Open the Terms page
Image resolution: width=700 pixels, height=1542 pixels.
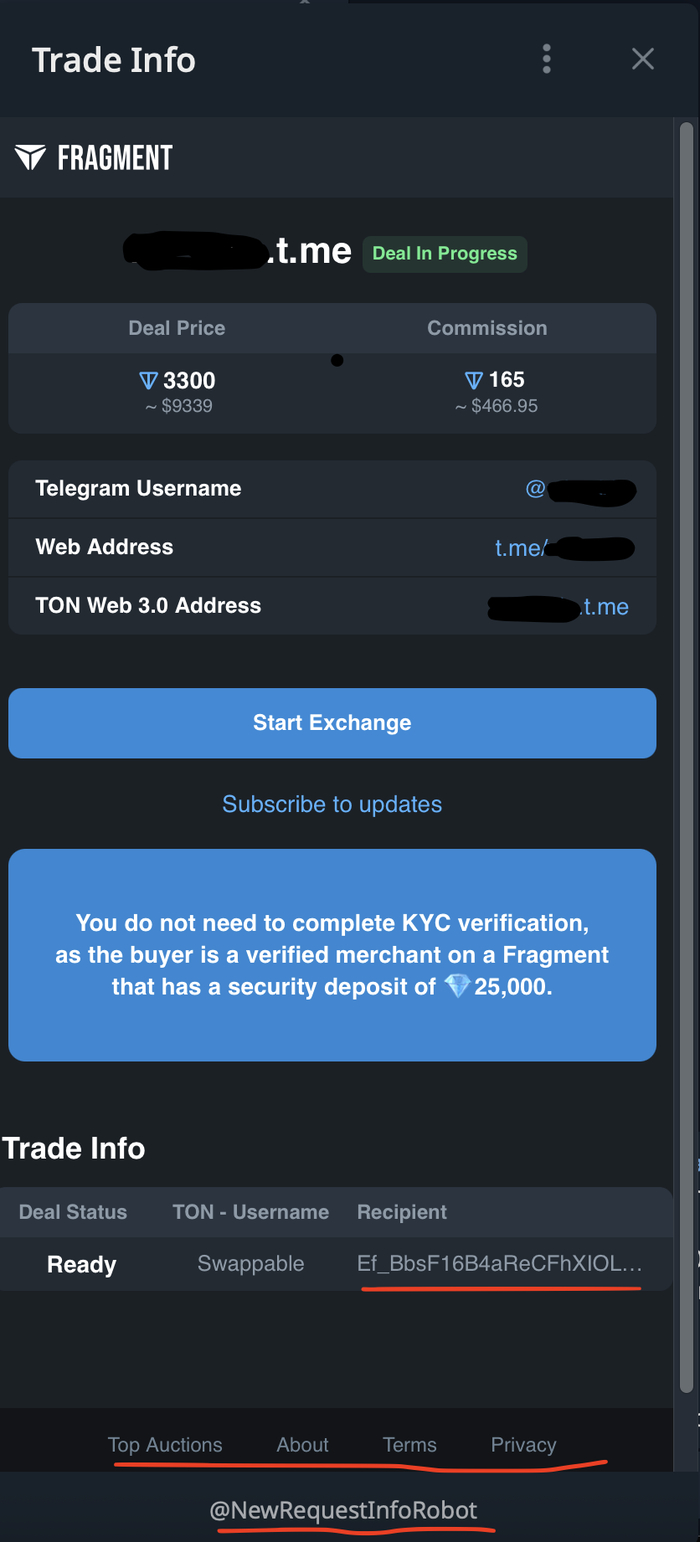click(x=409, y=1444)
